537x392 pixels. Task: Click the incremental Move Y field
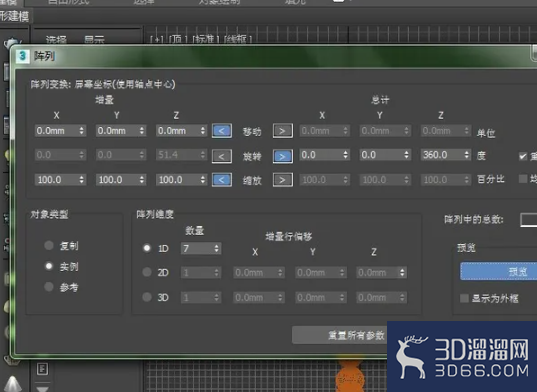(x=121, y=130)
